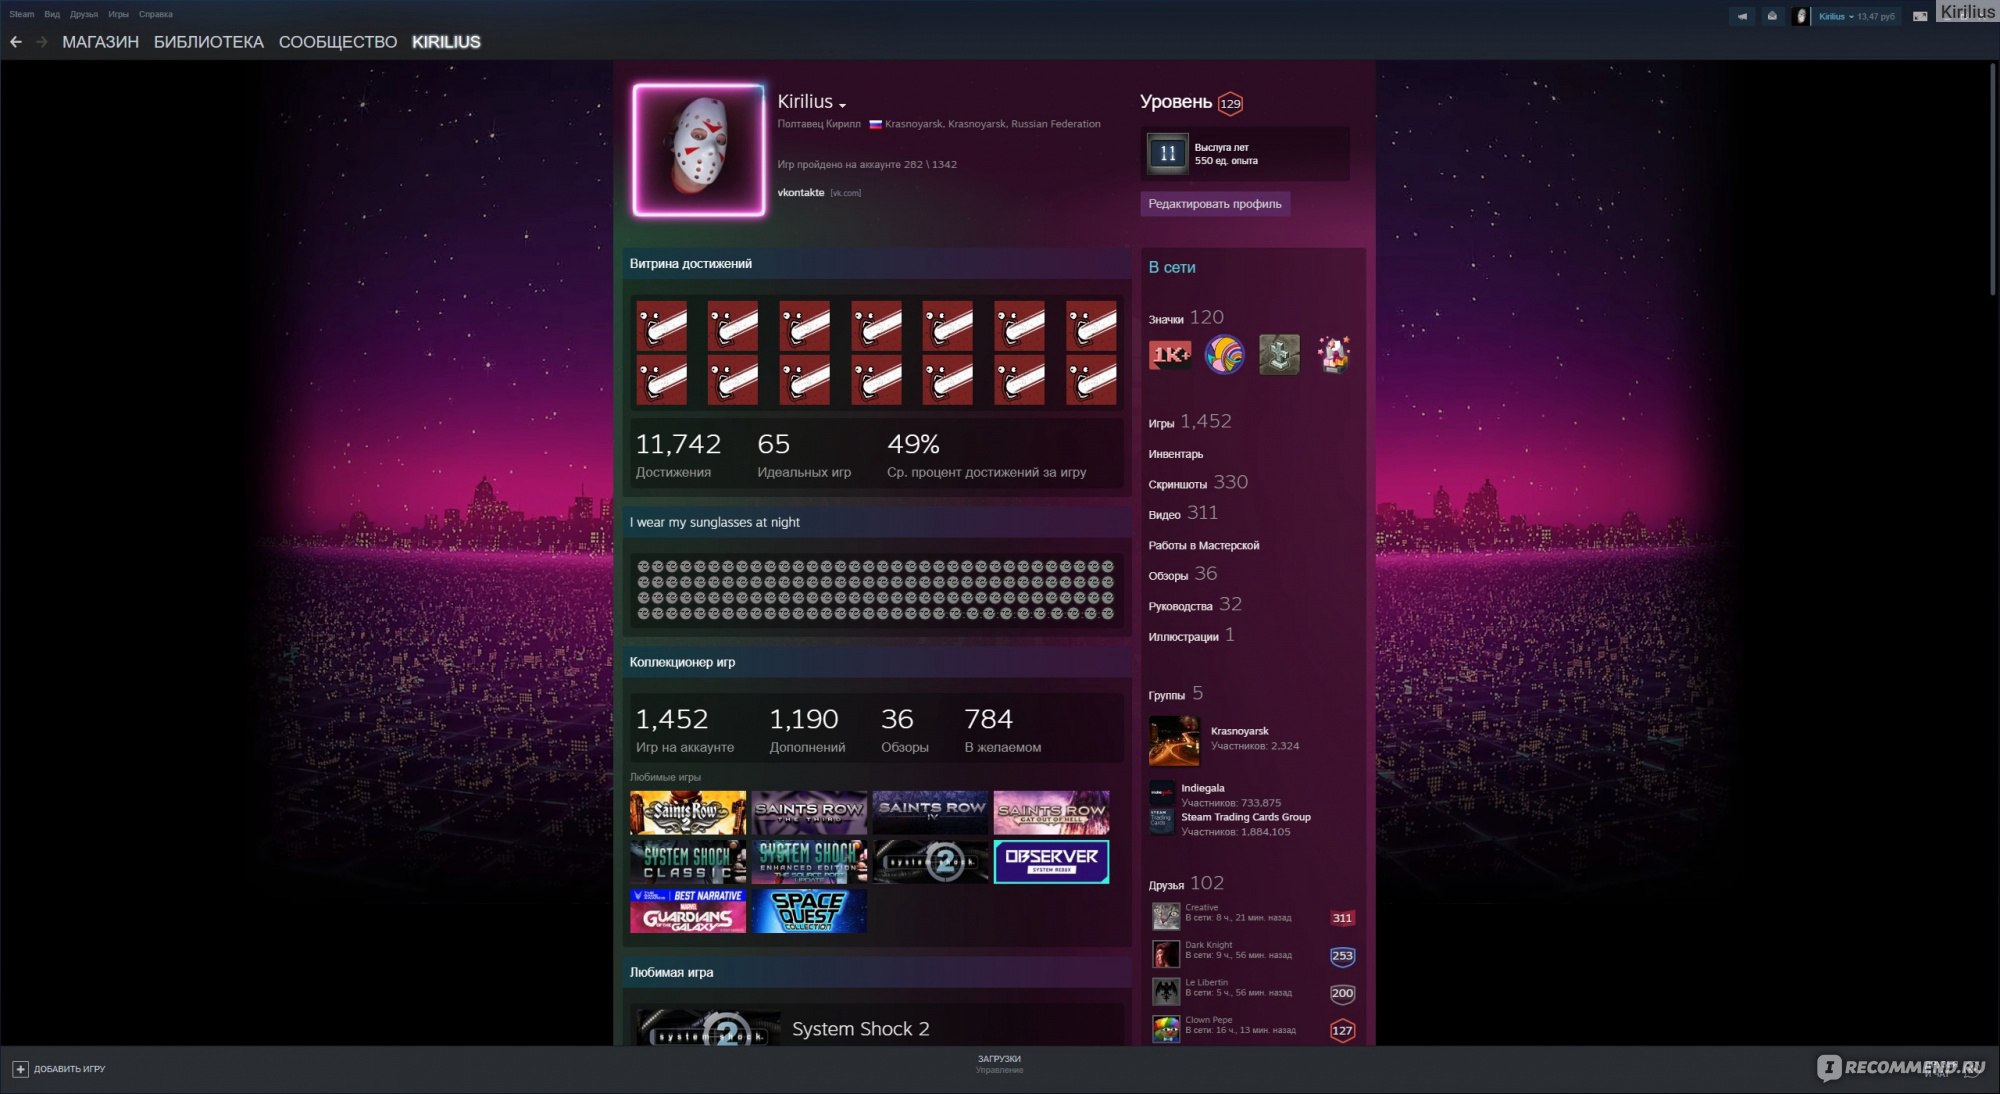Open Dark Knight friend's avatar
Screen dimensions: 2000x1094
tap(1165, 954)
